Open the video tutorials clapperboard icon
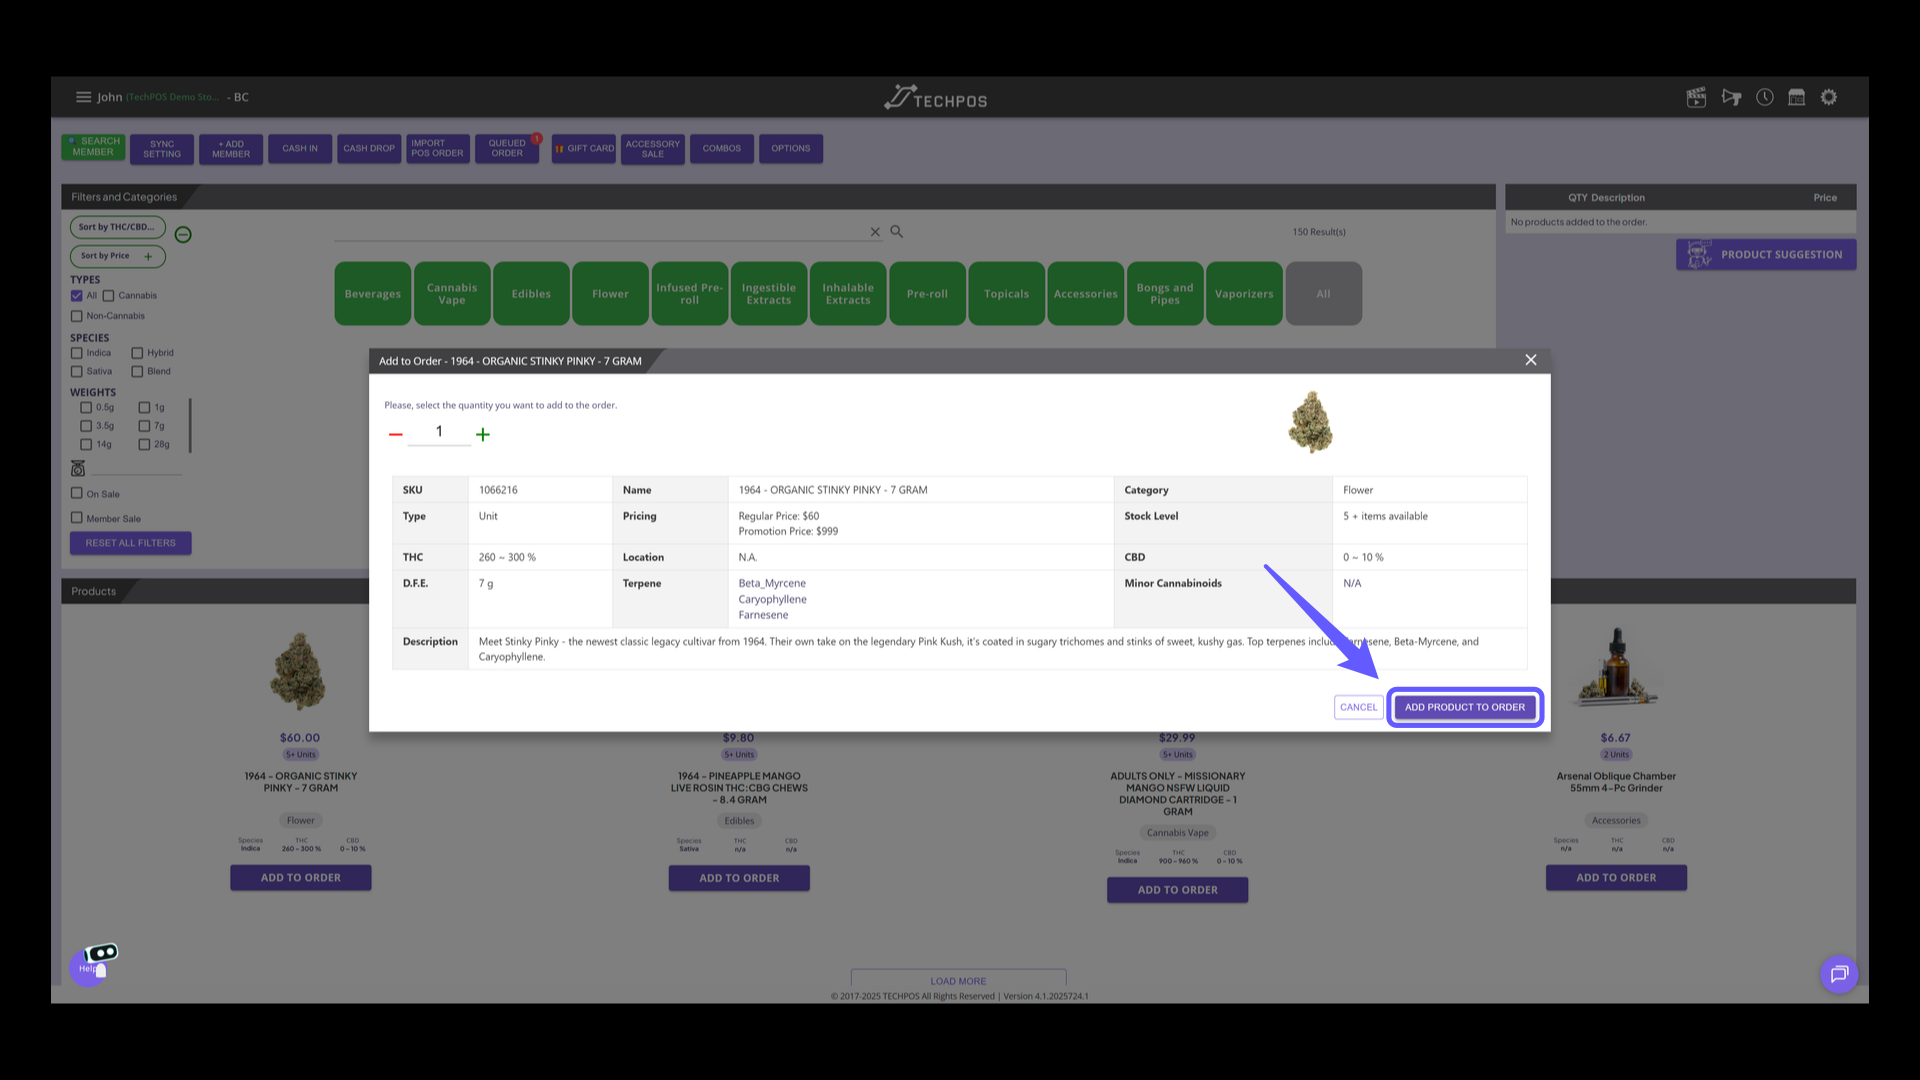1920x1080 pixels. 1696,97
